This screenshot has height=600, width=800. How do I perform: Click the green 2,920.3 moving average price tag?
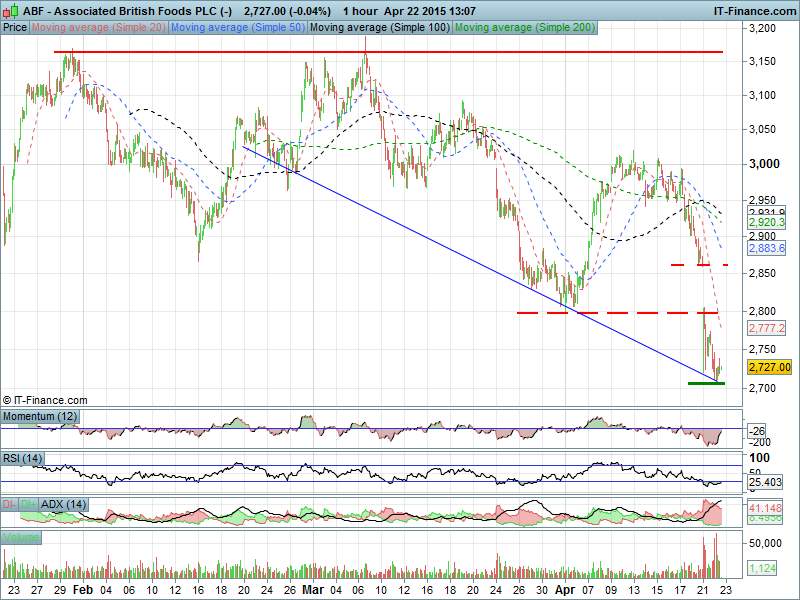coord(767,222)
